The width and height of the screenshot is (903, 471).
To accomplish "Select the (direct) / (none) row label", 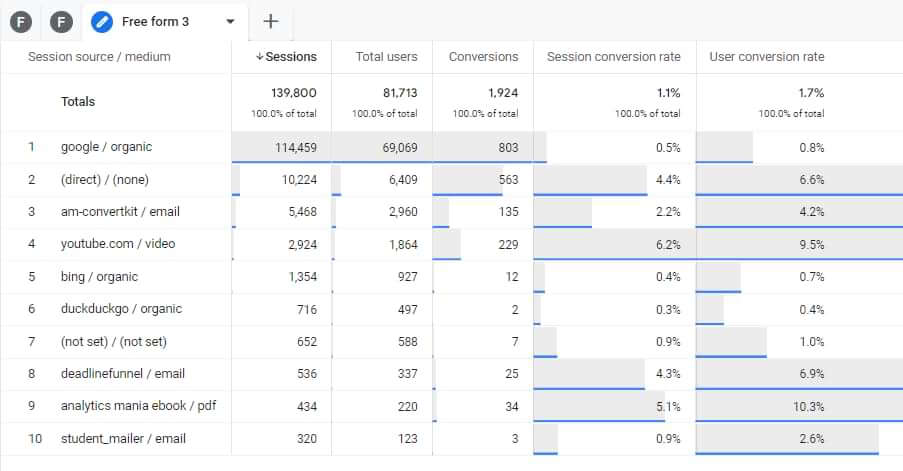I will pyautogui.click(x=106, y=180).
